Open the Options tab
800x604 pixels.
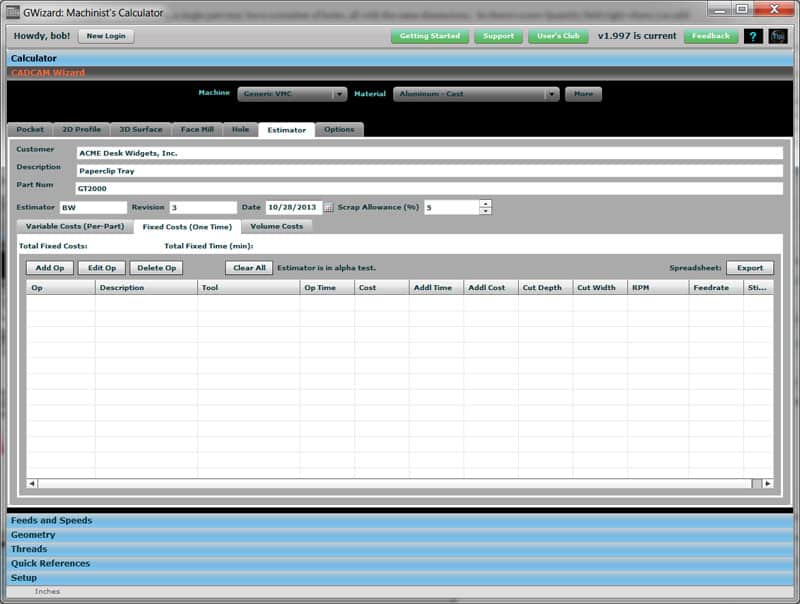[340, 130]
